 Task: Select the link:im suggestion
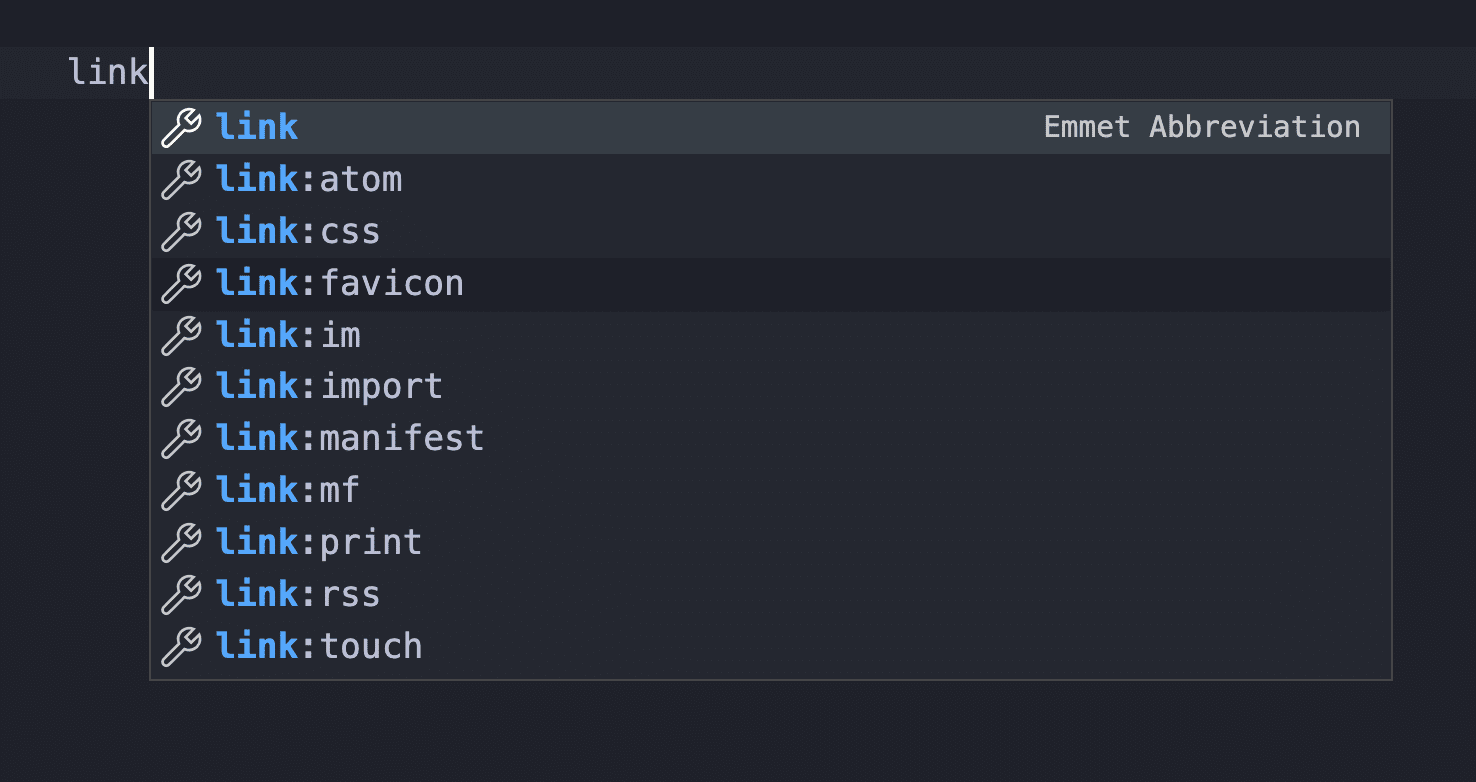[288, 335]
